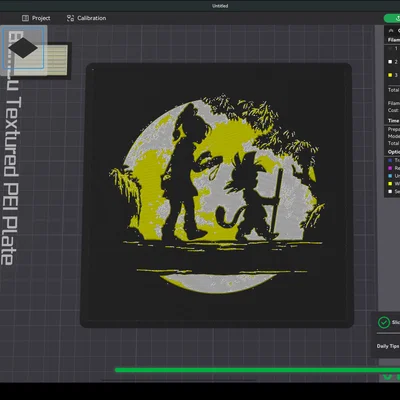Image resolution: width=400 pixels, height=400 pixels.
Task: Click the Untitled window title
Action: point(220,6)
